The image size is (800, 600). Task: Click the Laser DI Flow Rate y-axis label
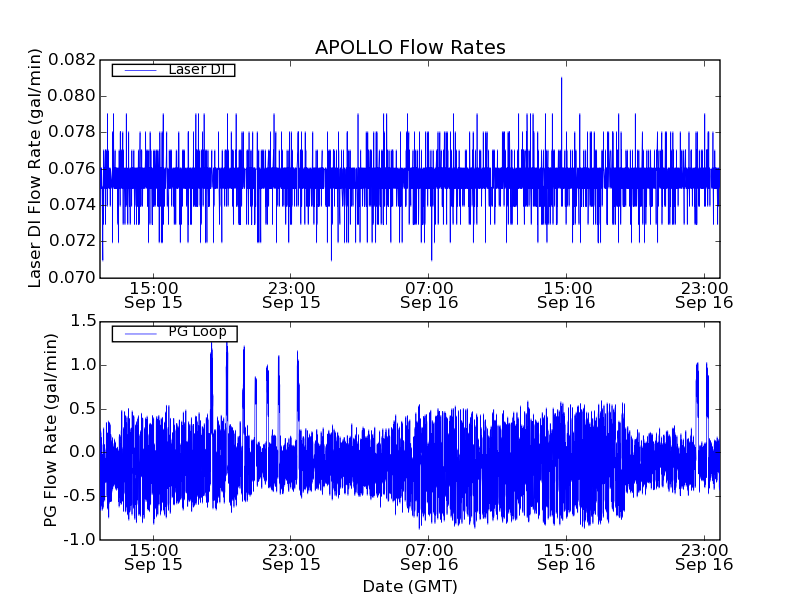(35, 168)
